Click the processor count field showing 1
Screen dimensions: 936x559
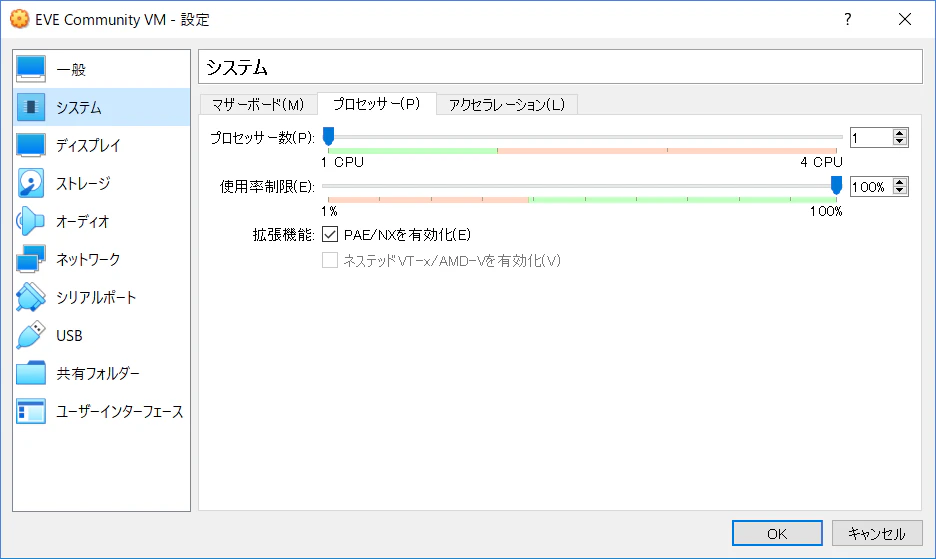click(x=872, y=138)
